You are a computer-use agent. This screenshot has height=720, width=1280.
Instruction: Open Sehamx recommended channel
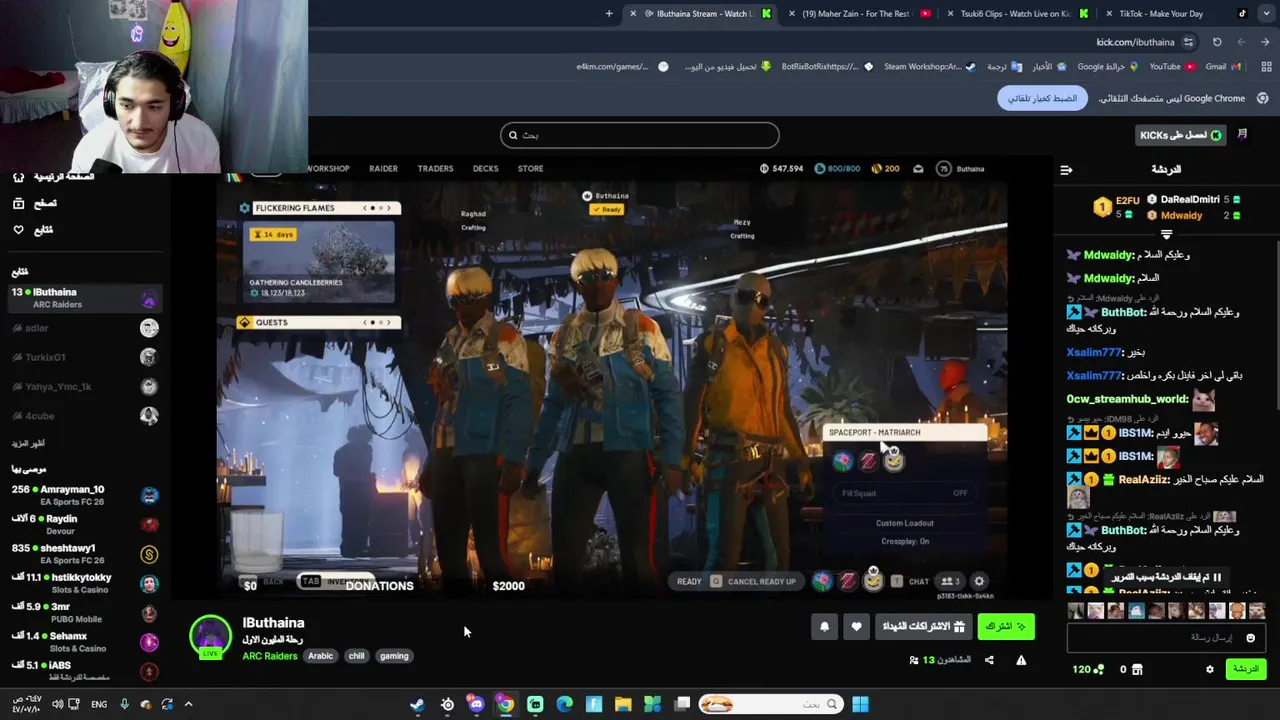[x=84, y=641]
